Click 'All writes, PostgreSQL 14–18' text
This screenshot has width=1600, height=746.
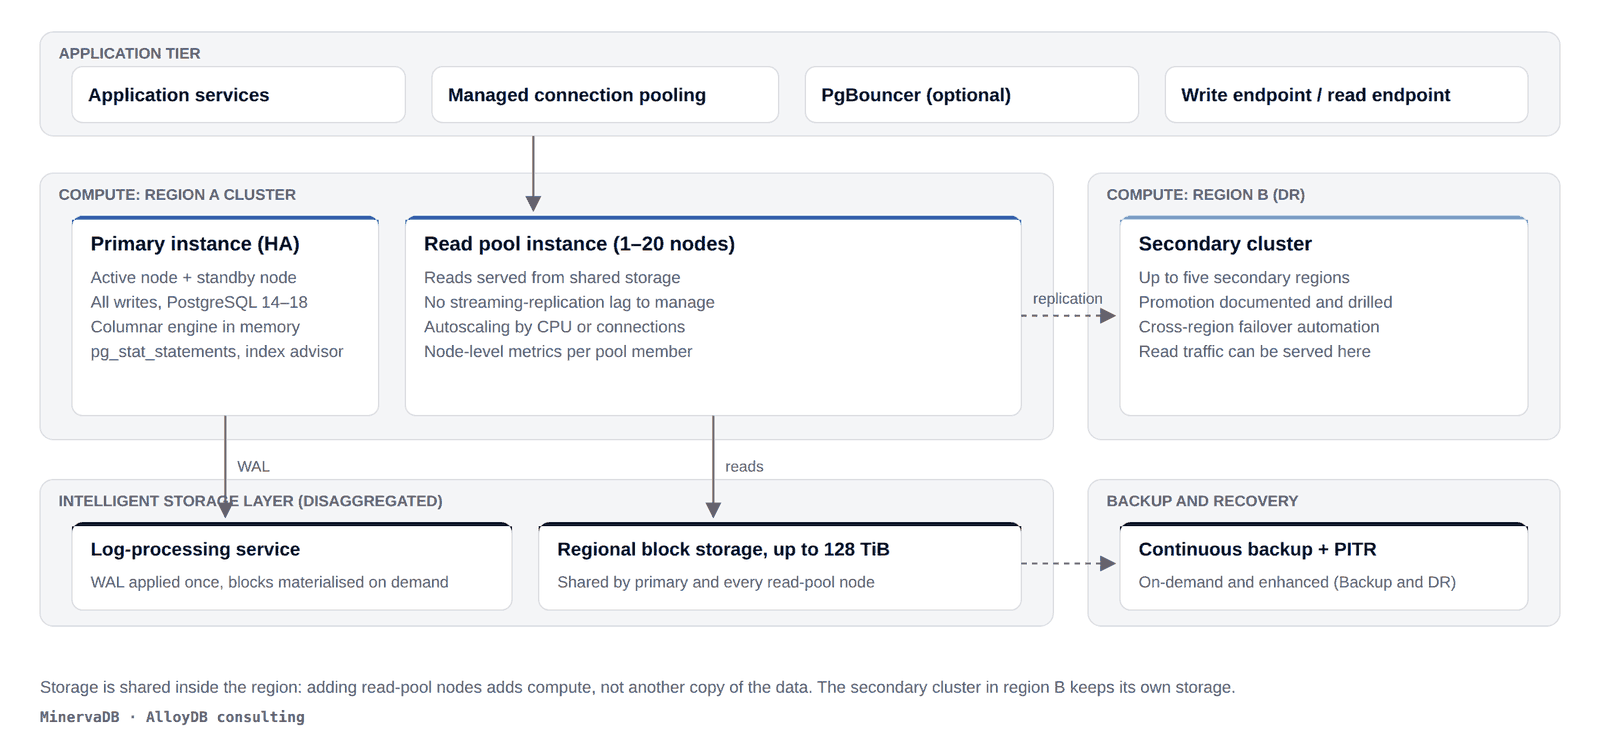[x=199, y=302]
